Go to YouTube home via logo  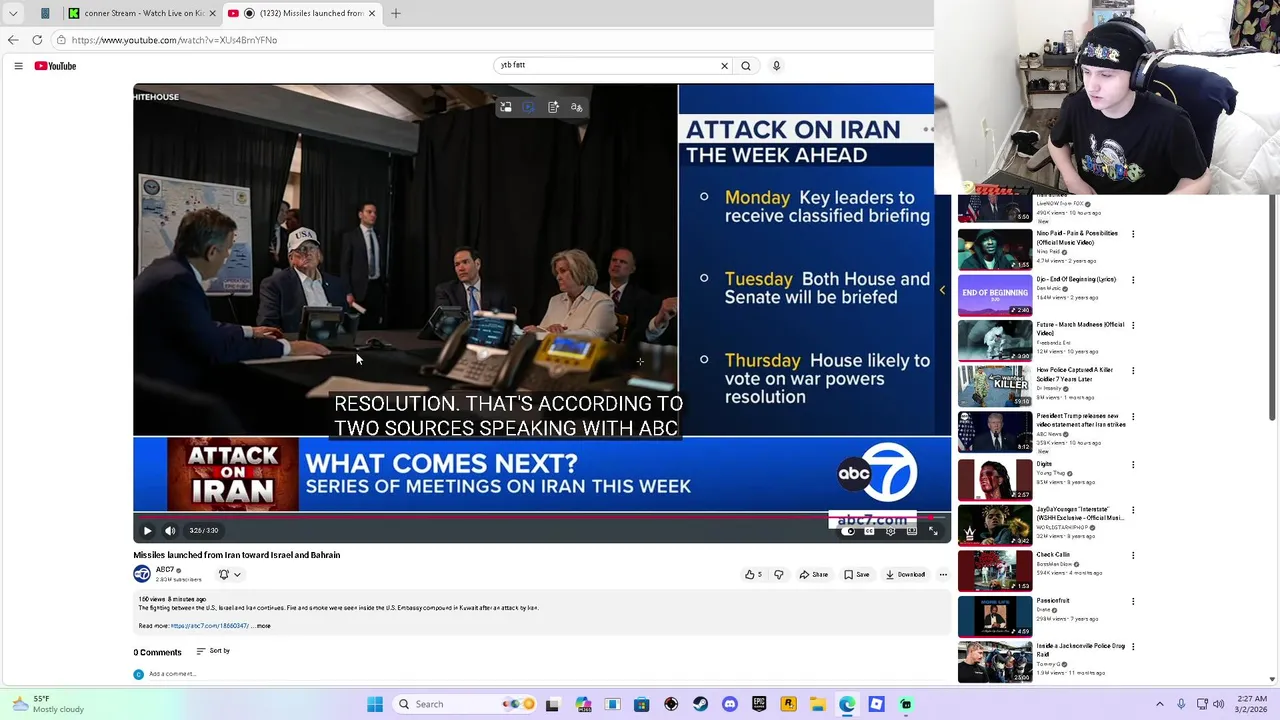click(x=55, y=66)
